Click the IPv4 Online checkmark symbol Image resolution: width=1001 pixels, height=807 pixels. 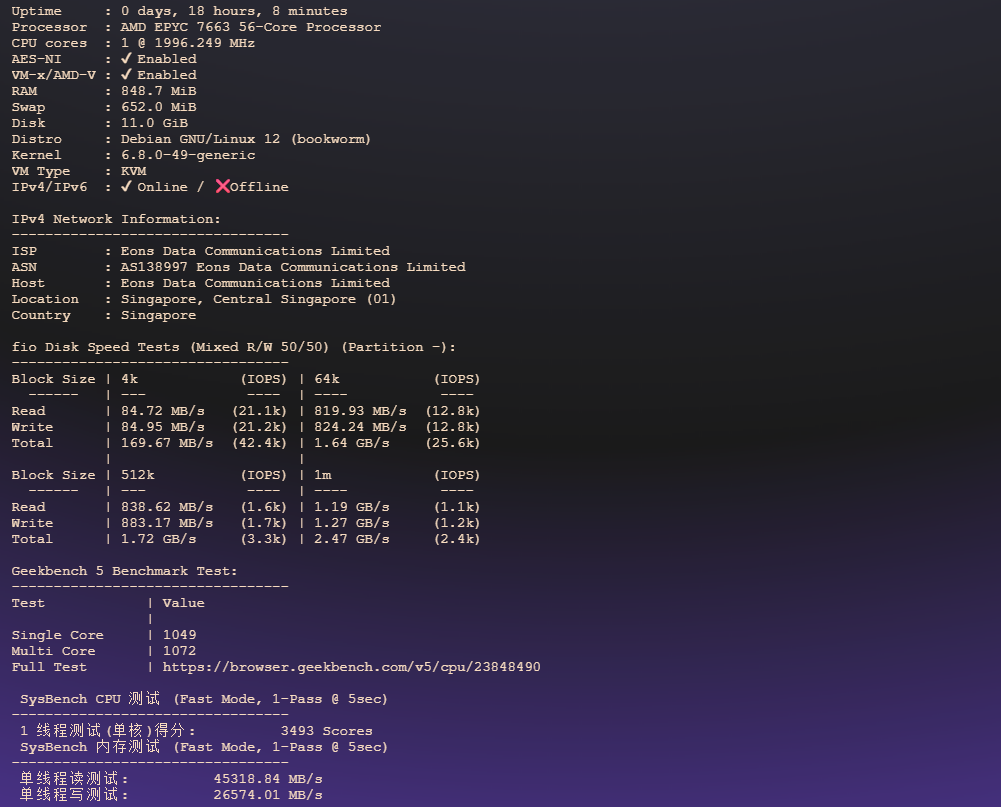click(x=125, y=186)
